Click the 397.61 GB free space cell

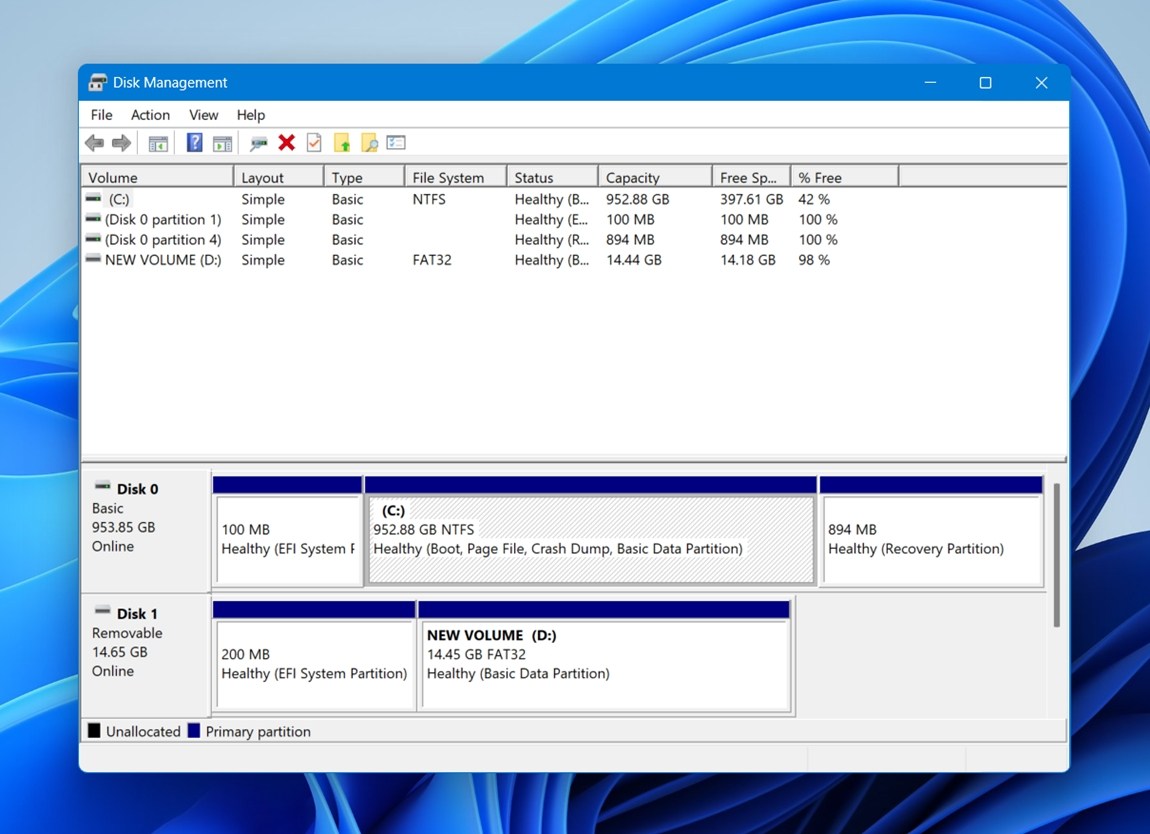(752, 200)
